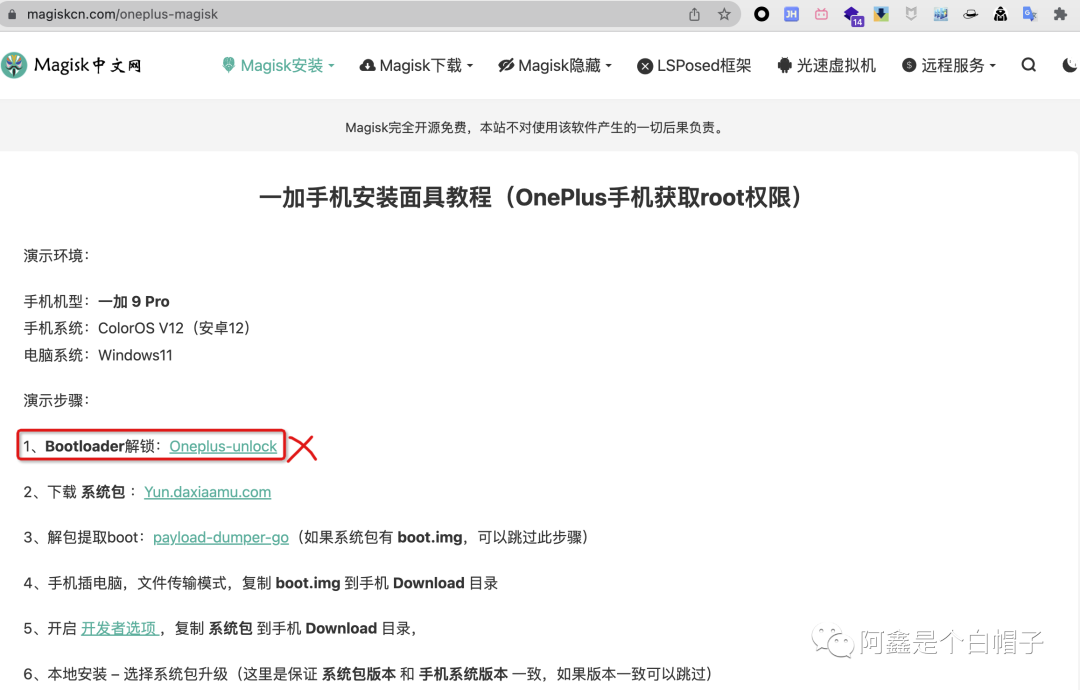Click the search icon in the navigation bar
This screenshot has width=1080, height=690.
point(1028,64)
